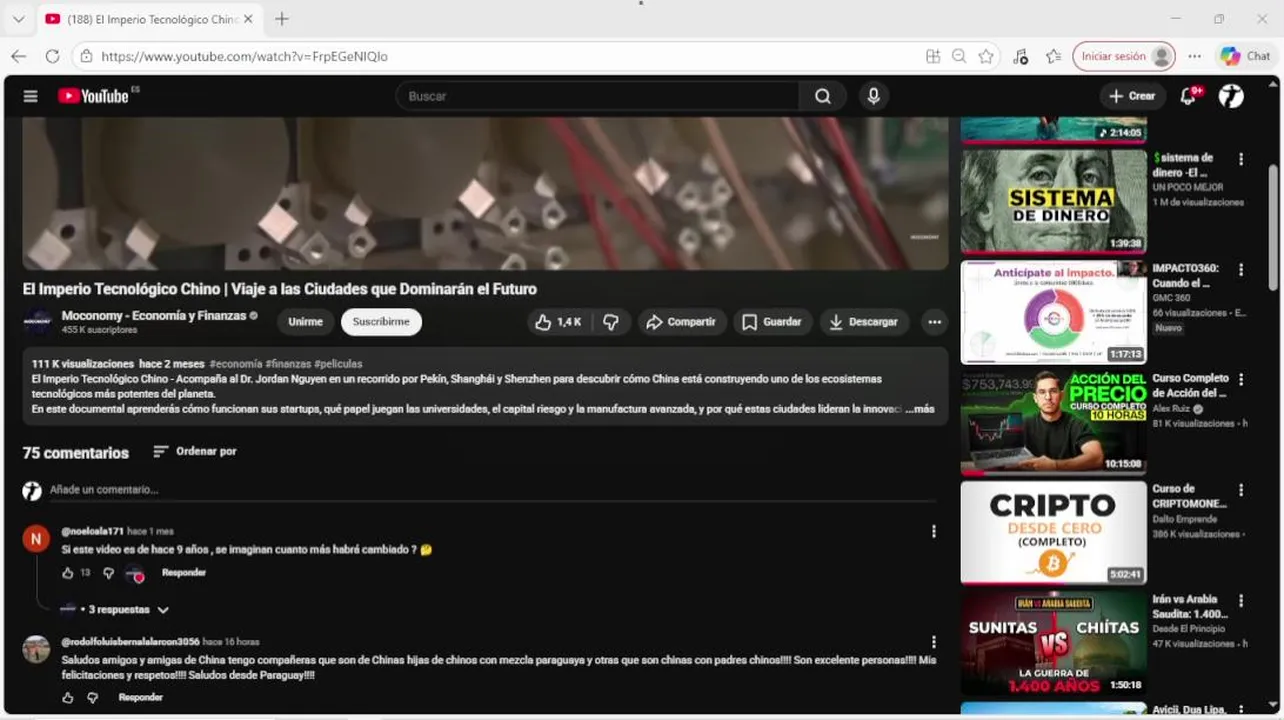This screenshot has height=720, width=1284.
Task: Expand description with ...más
Action: (920, 409)
